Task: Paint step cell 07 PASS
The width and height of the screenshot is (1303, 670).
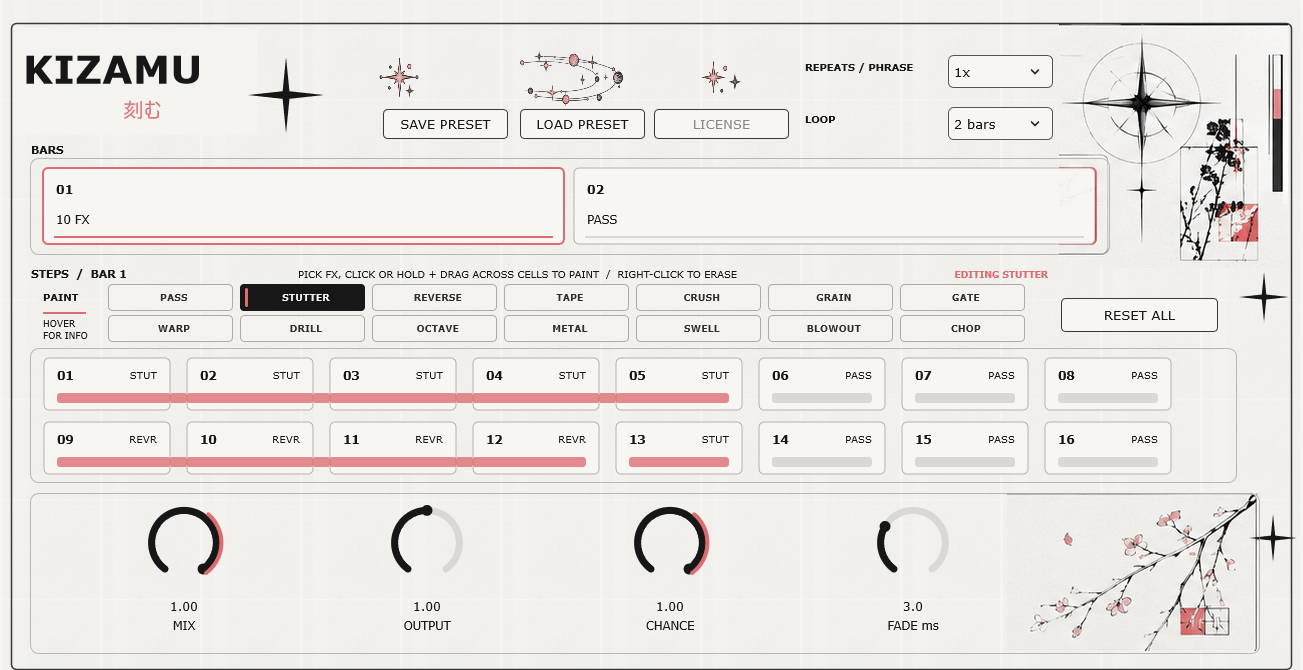Action: pyautogui.click(x=965, y=384)
